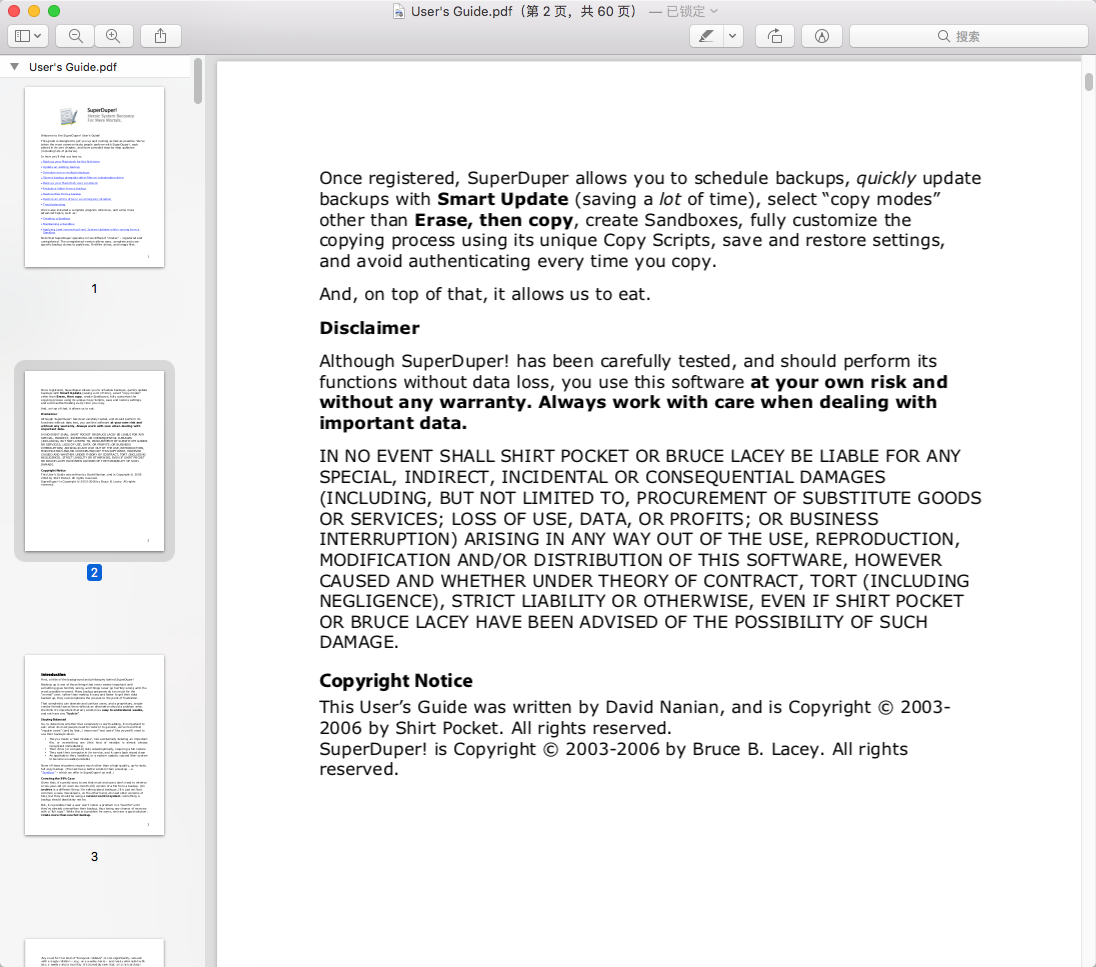Click the 'Copyright Notice' heading text
1096x967 pixels.
[x=396, y=680]
